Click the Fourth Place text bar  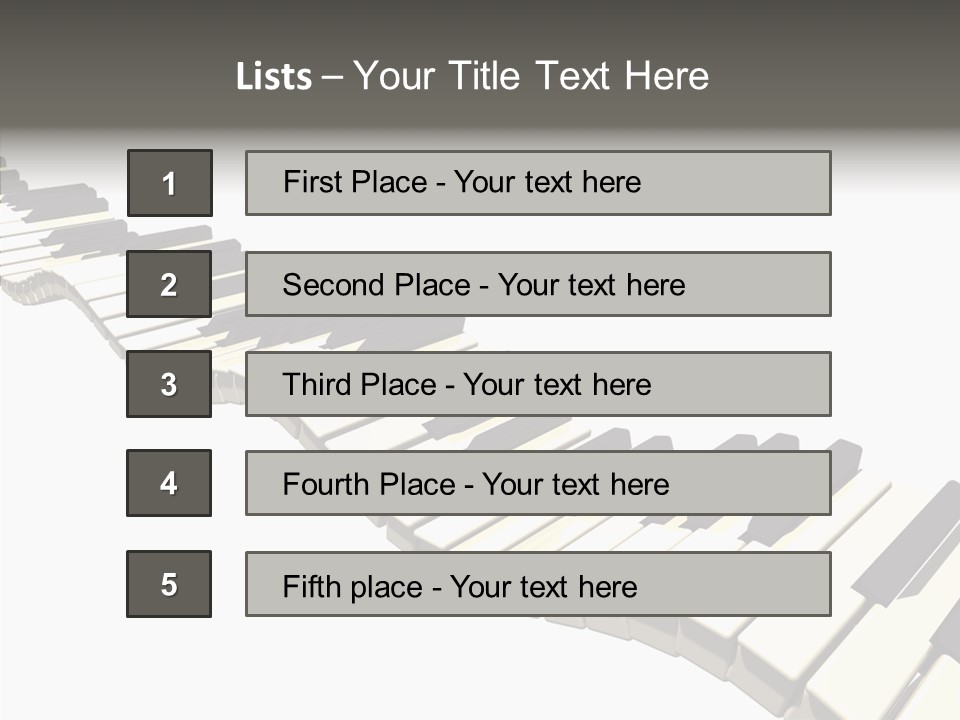pos(538,484)
